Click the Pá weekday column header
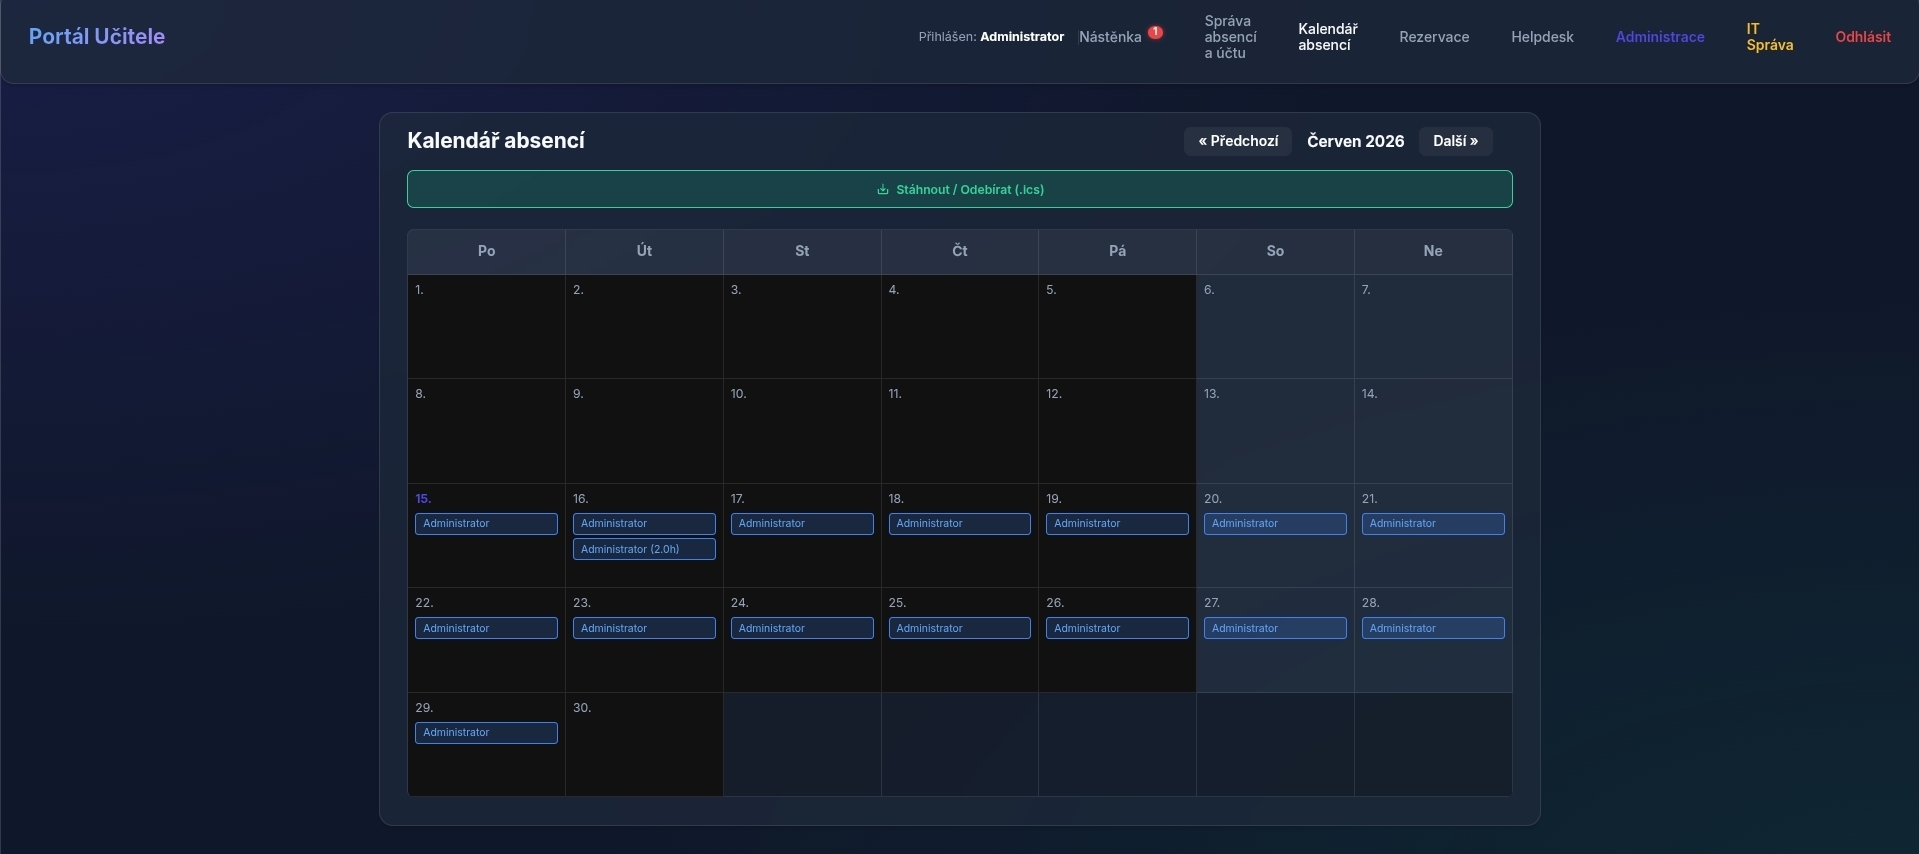The image size is (1919, 854). [1117, 251]
